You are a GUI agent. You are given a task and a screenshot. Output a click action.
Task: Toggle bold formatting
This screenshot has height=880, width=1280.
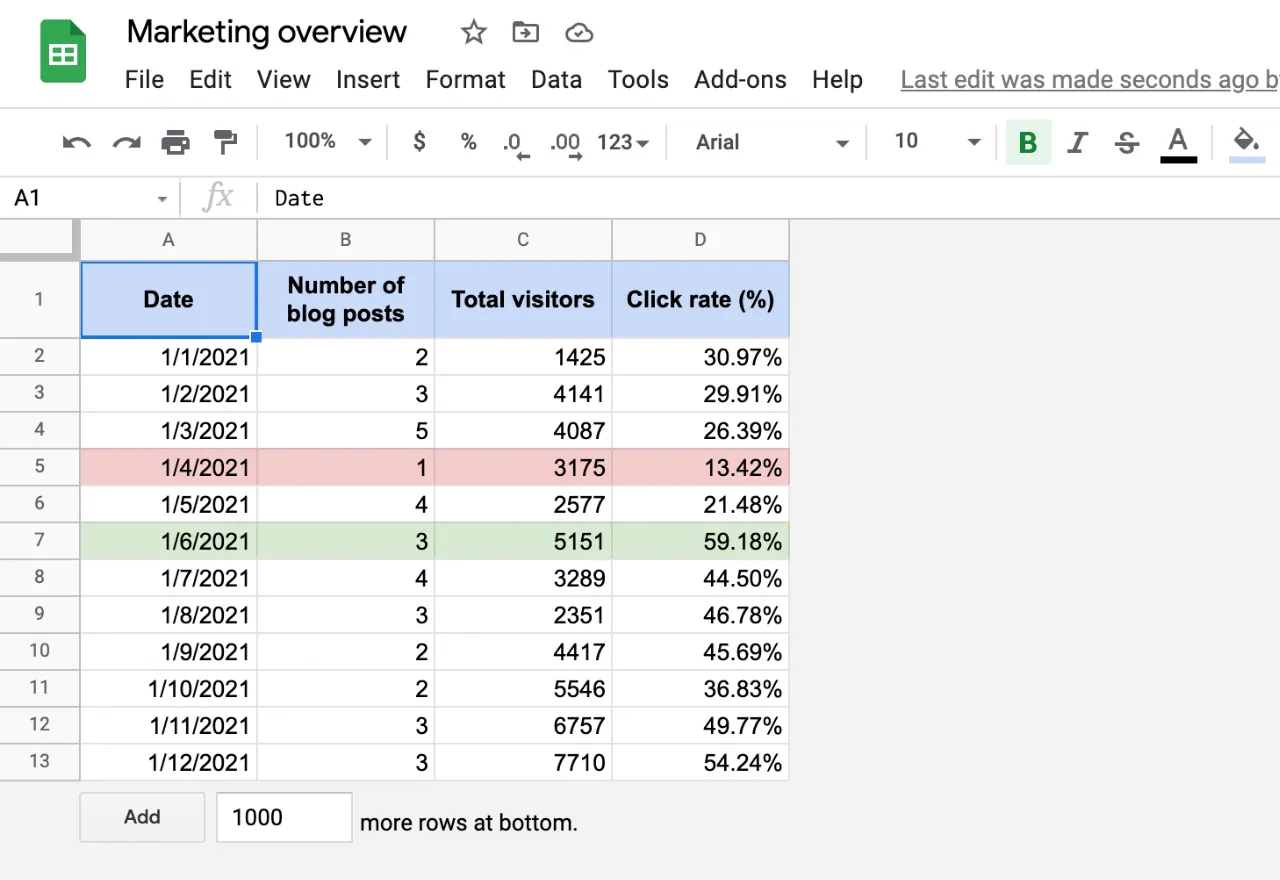tap(1028, 142)
